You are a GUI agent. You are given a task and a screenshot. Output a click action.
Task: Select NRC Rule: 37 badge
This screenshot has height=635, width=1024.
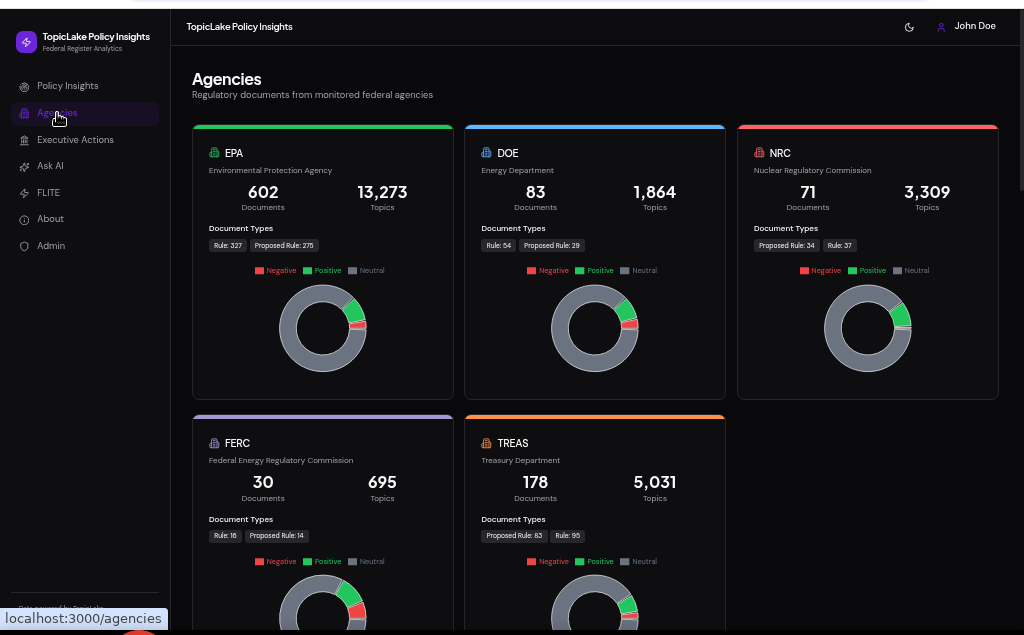coord(839,246)
